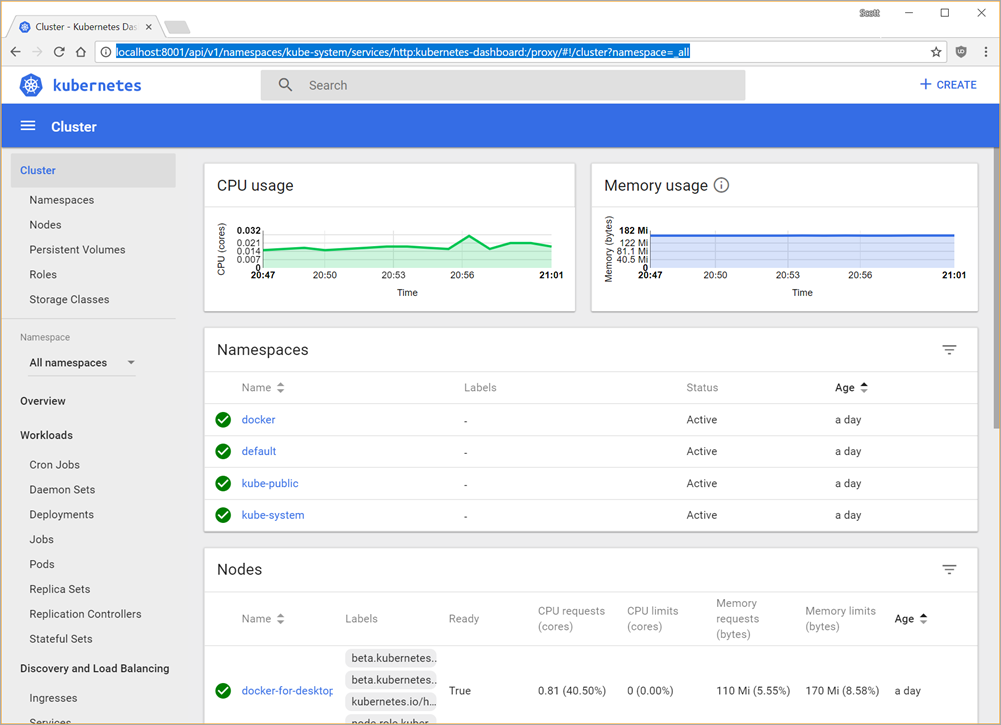Viewport: 1001px width, 725px height.
Task: Open Deployments in the sidebar
Action: tap(61, 514)
